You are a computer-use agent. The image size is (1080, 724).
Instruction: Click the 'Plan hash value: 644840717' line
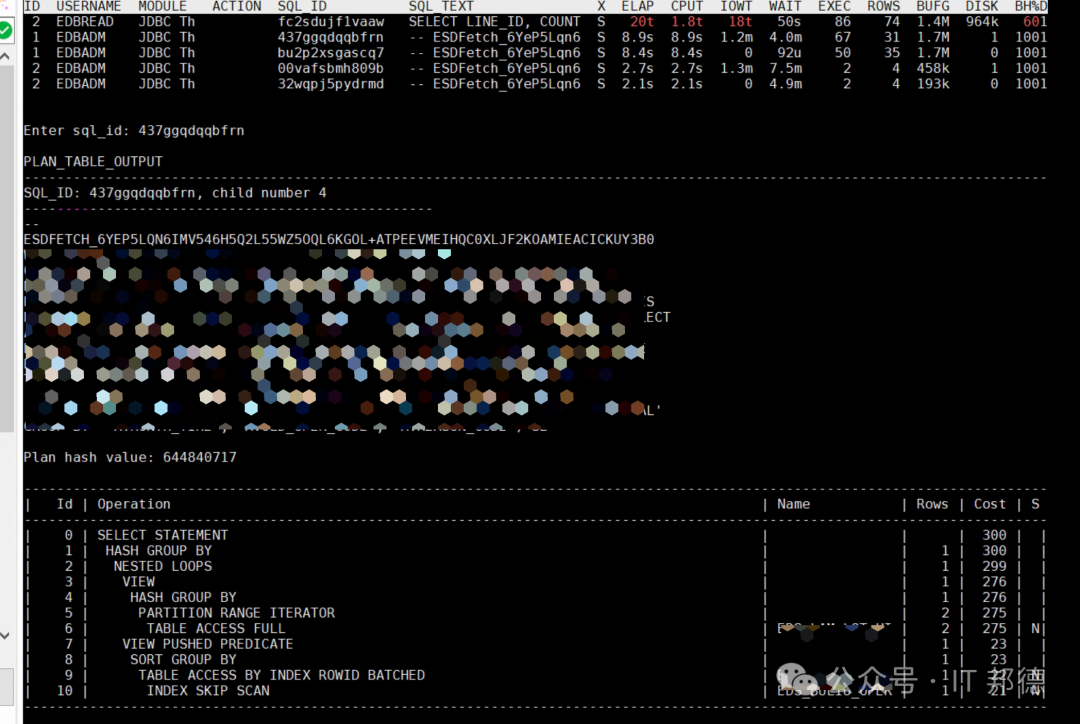[130, 457]
